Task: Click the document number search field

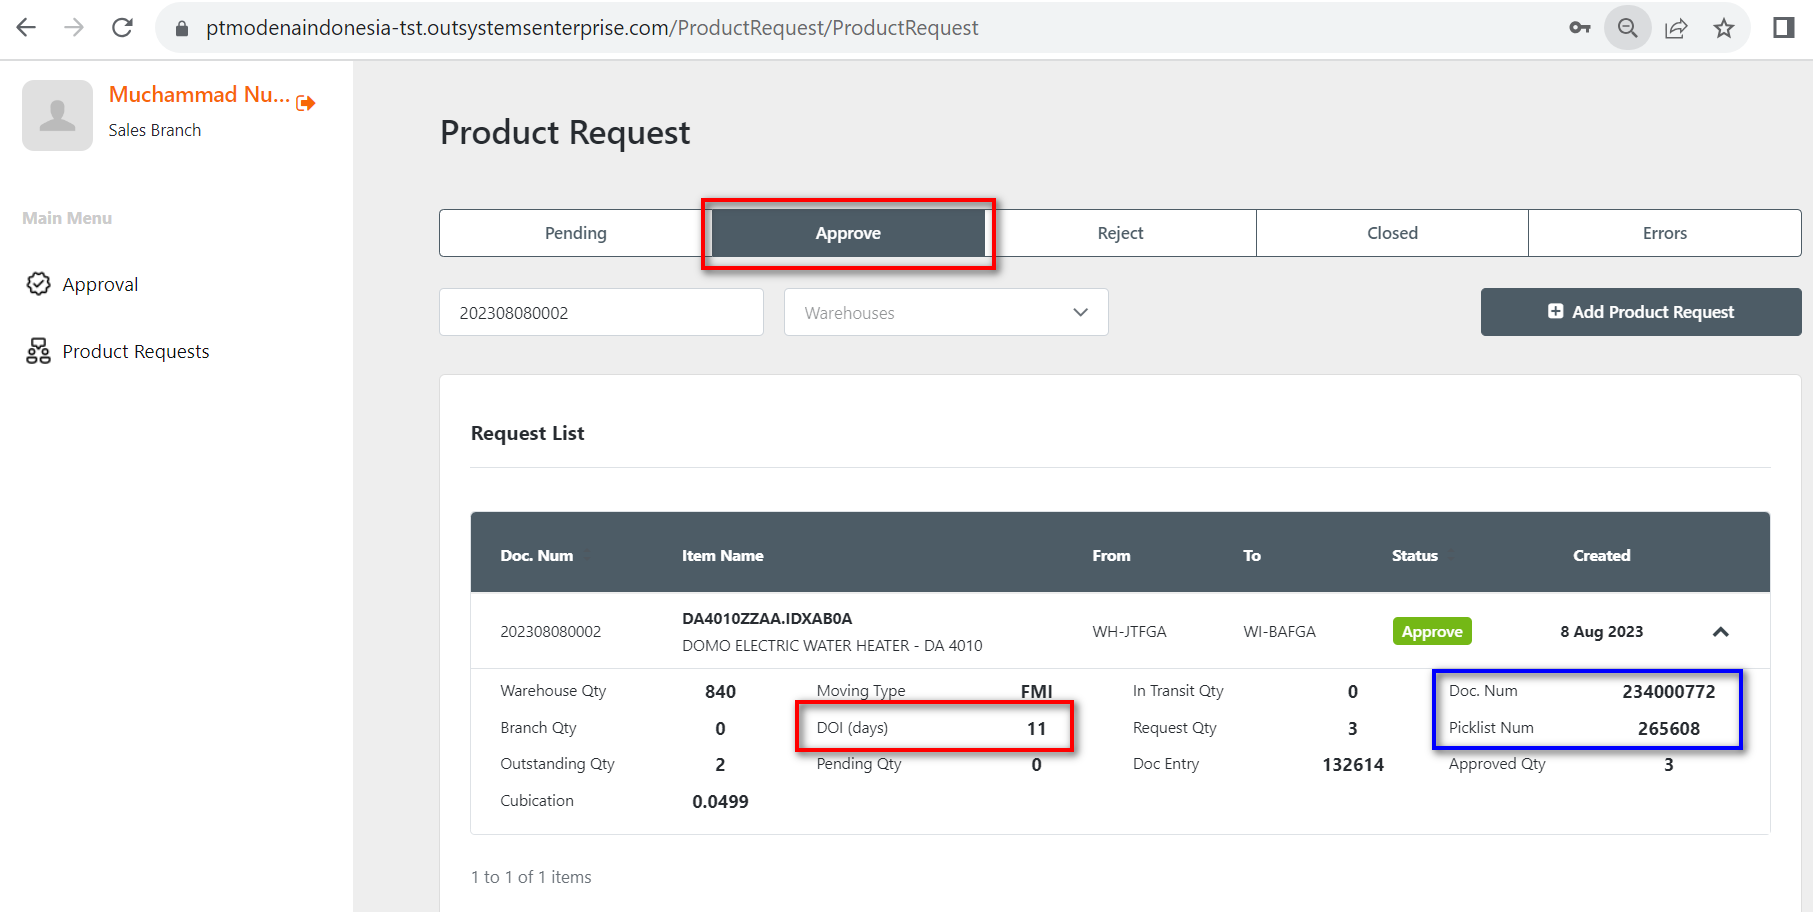Action: (601, 313)
